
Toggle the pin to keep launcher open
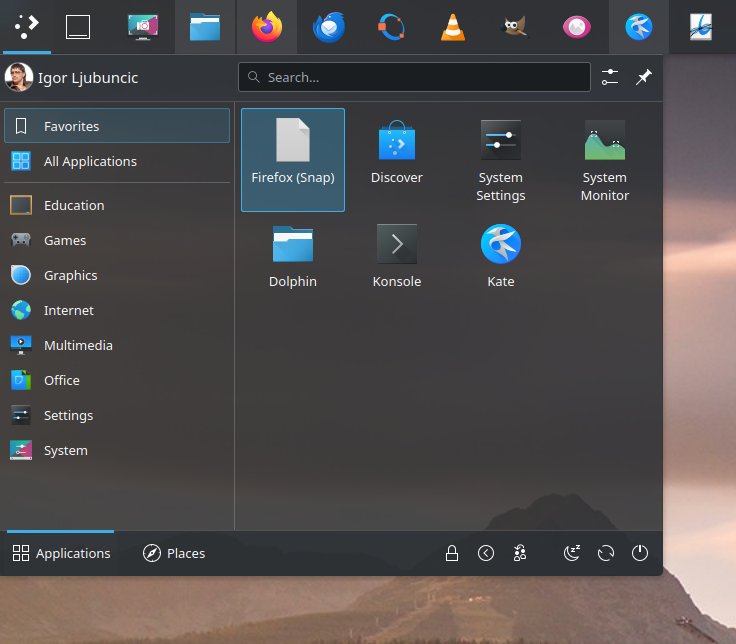(x=644, y=77)
